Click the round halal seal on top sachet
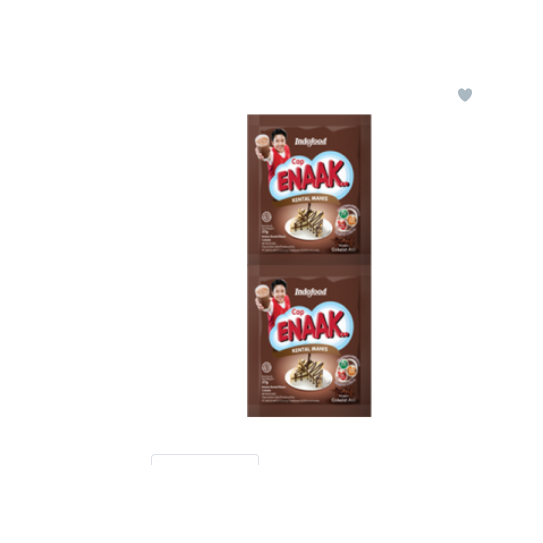This screenshot has height=543, width=543. (267, 217)
